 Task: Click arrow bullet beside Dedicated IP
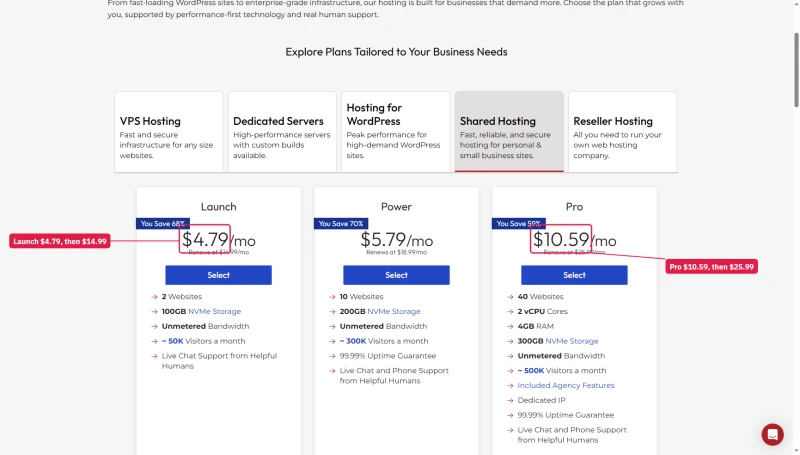click(x=510, y=400)
